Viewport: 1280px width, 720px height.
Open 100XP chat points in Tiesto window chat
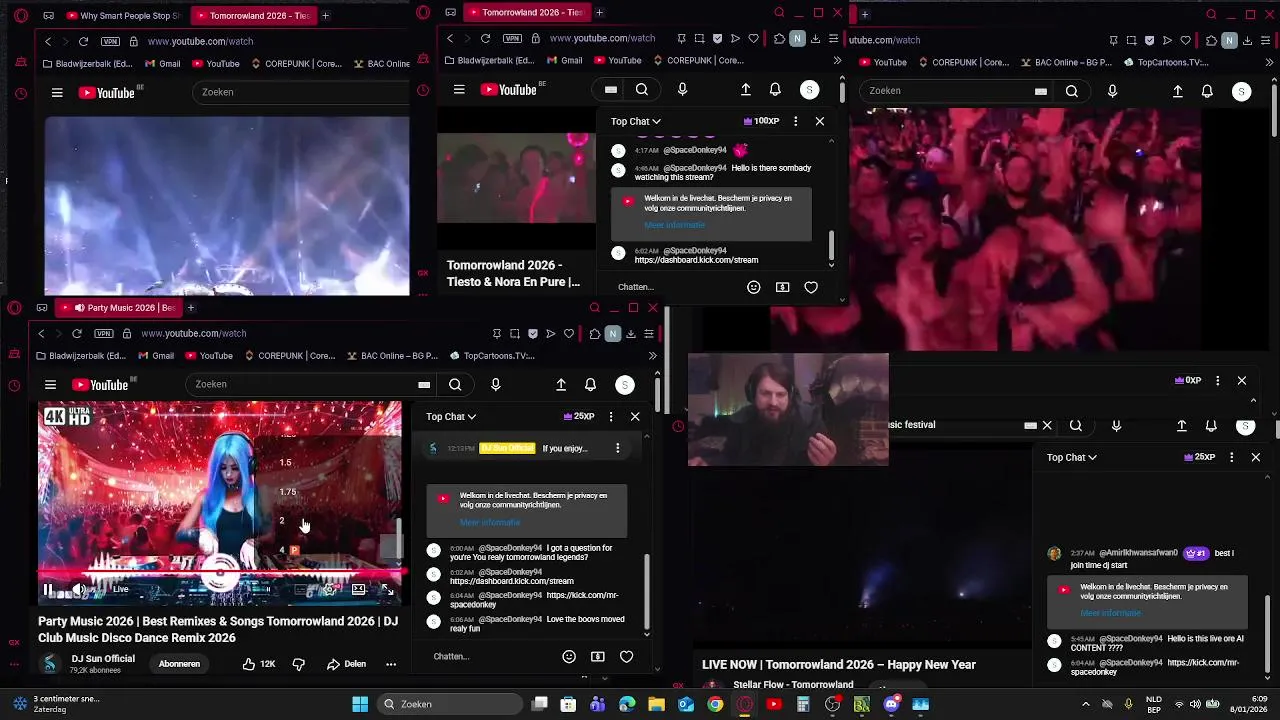[762, 121]
